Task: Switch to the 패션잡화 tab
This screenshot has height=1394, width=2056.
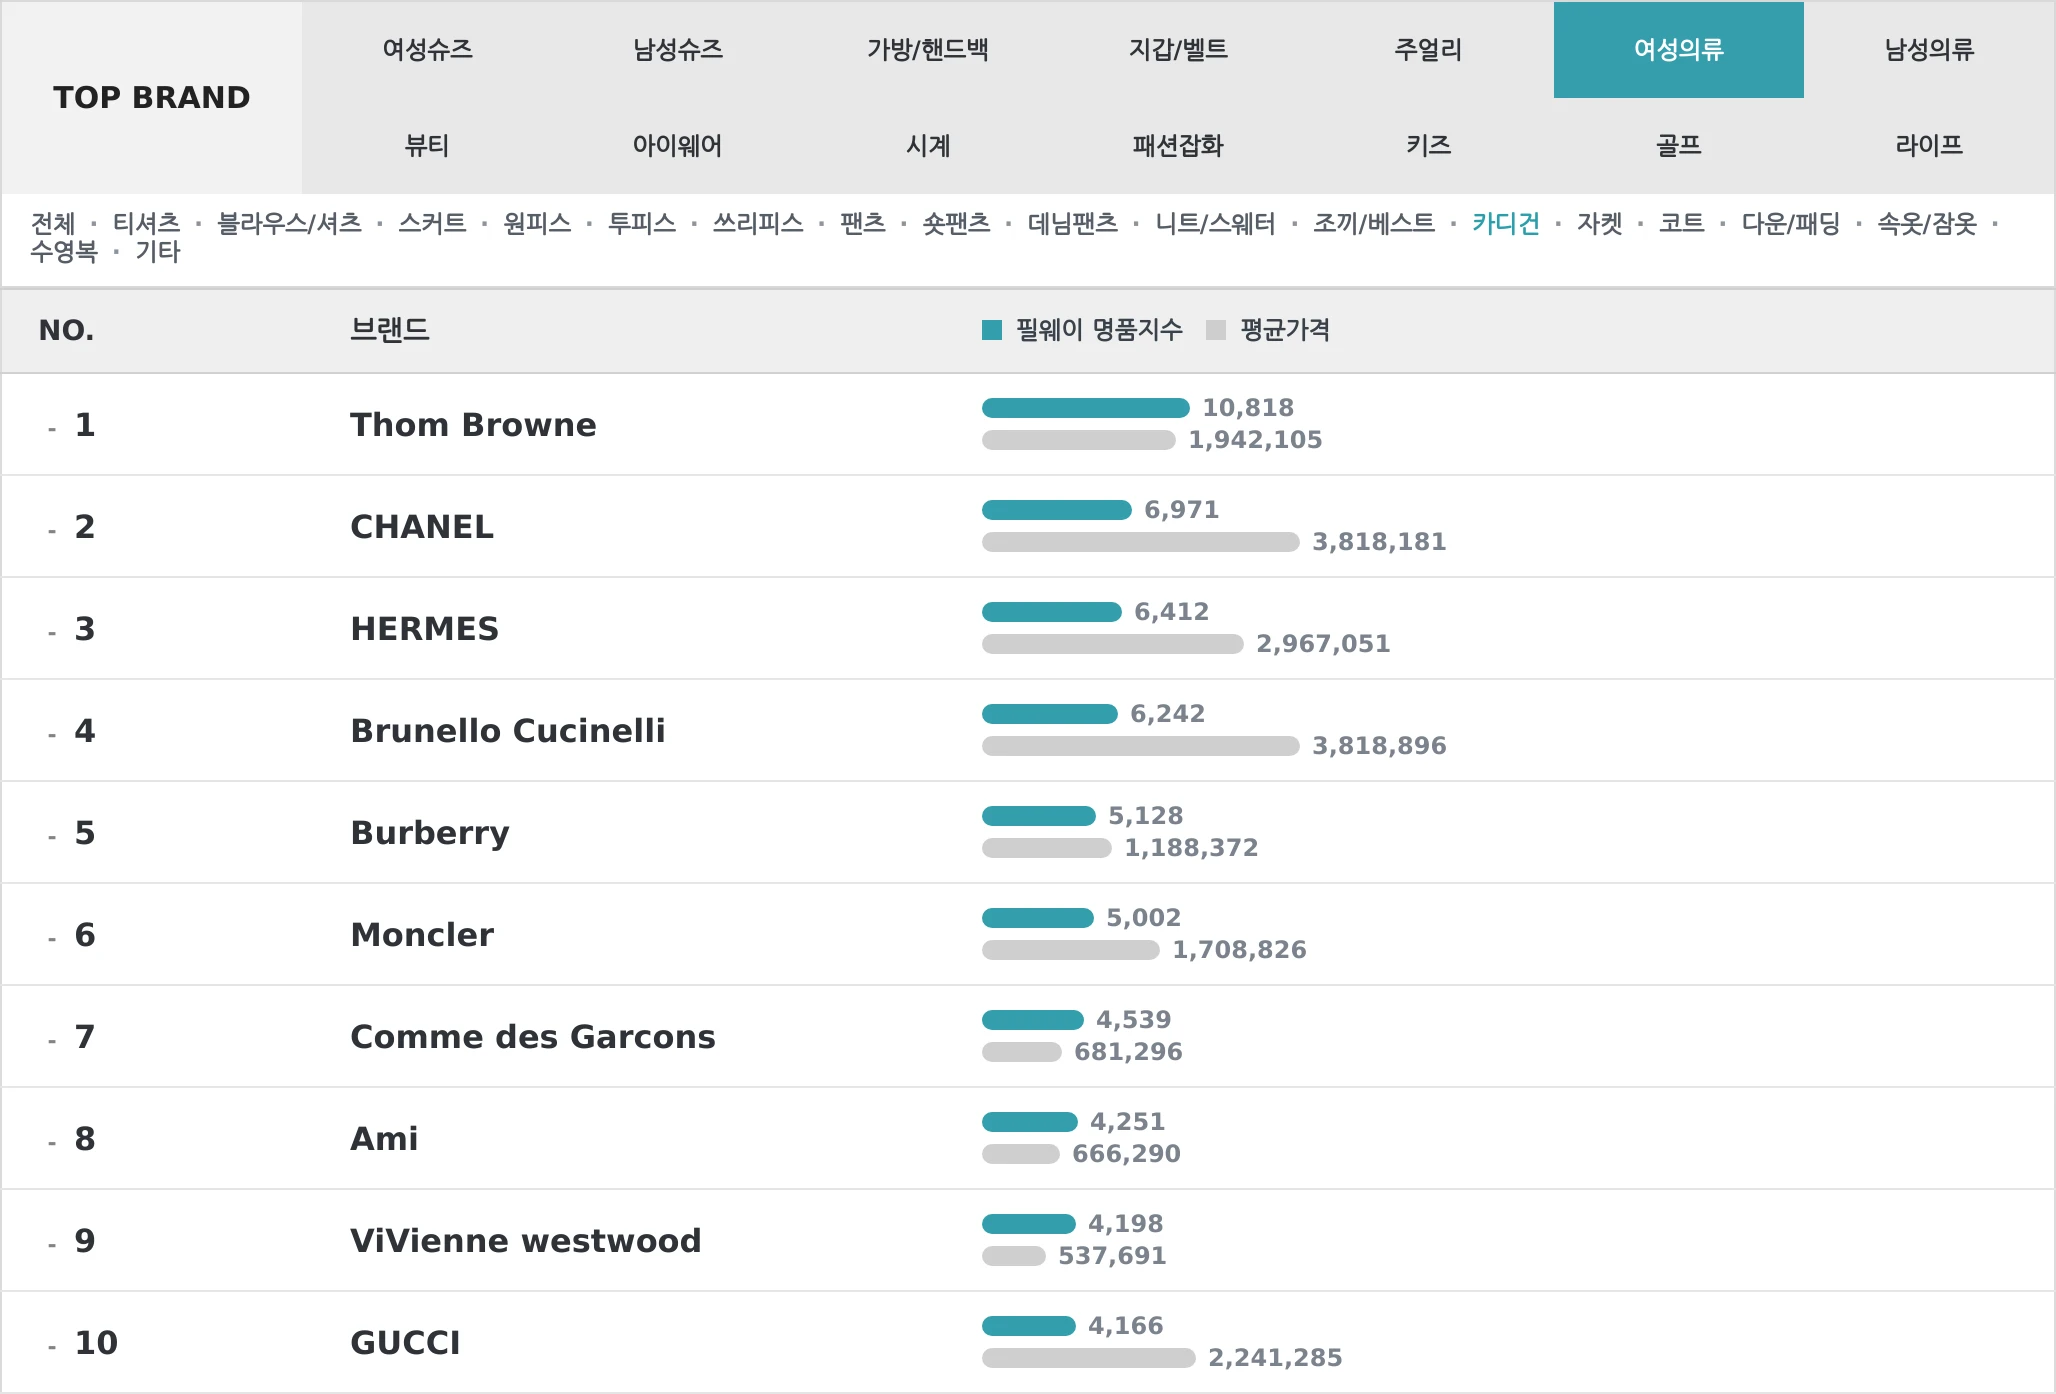Action: [1178, 146]
